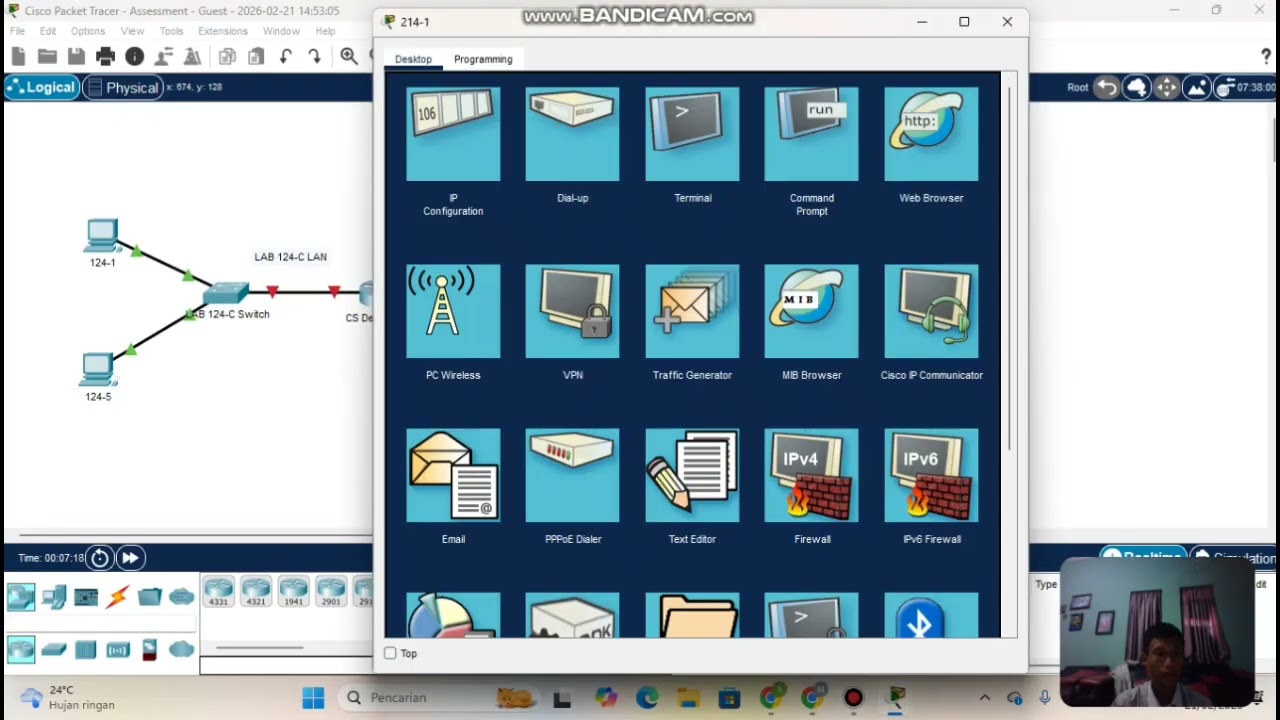The image size is (1280, 720).
Task: Click Set Tiled Background picture icon
Action: [1197, 88]
